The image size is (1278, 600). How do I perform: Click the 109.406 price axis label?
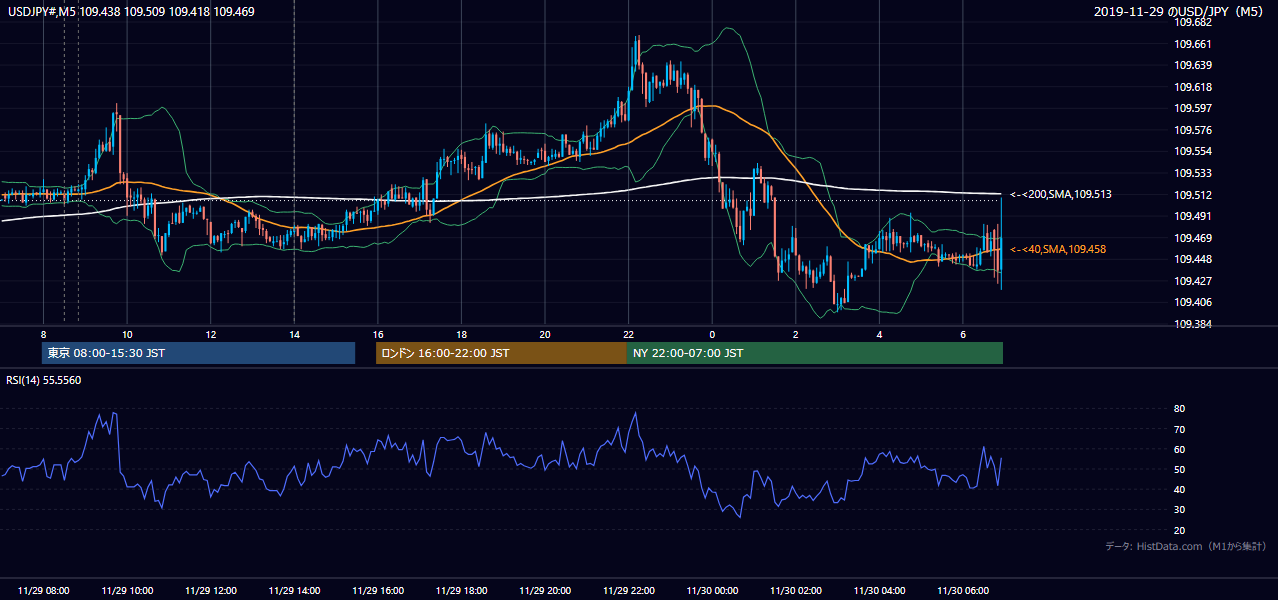coord(1192,302)
